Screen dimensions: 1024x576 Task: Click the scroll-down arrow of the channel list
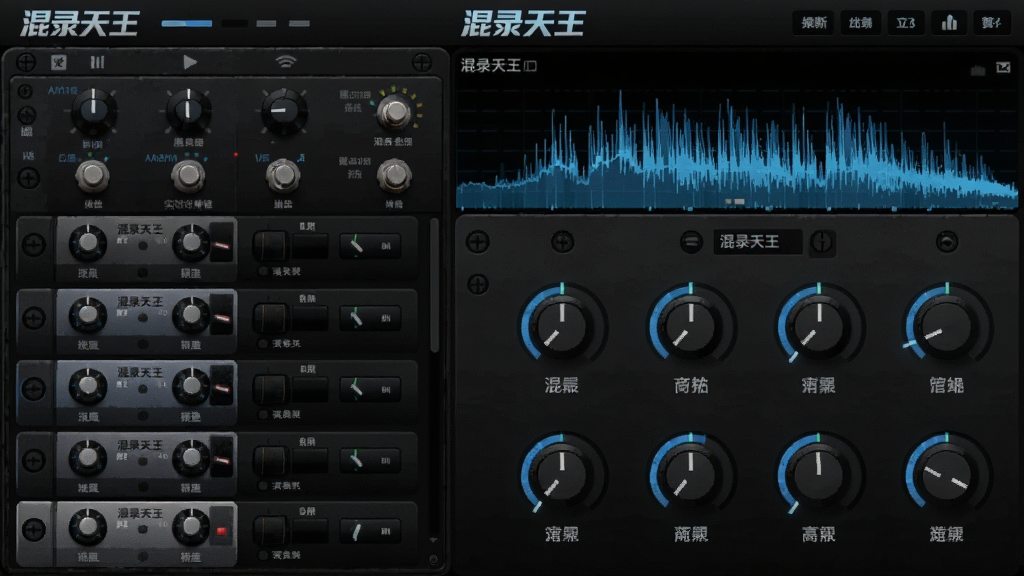click(433, 541)
